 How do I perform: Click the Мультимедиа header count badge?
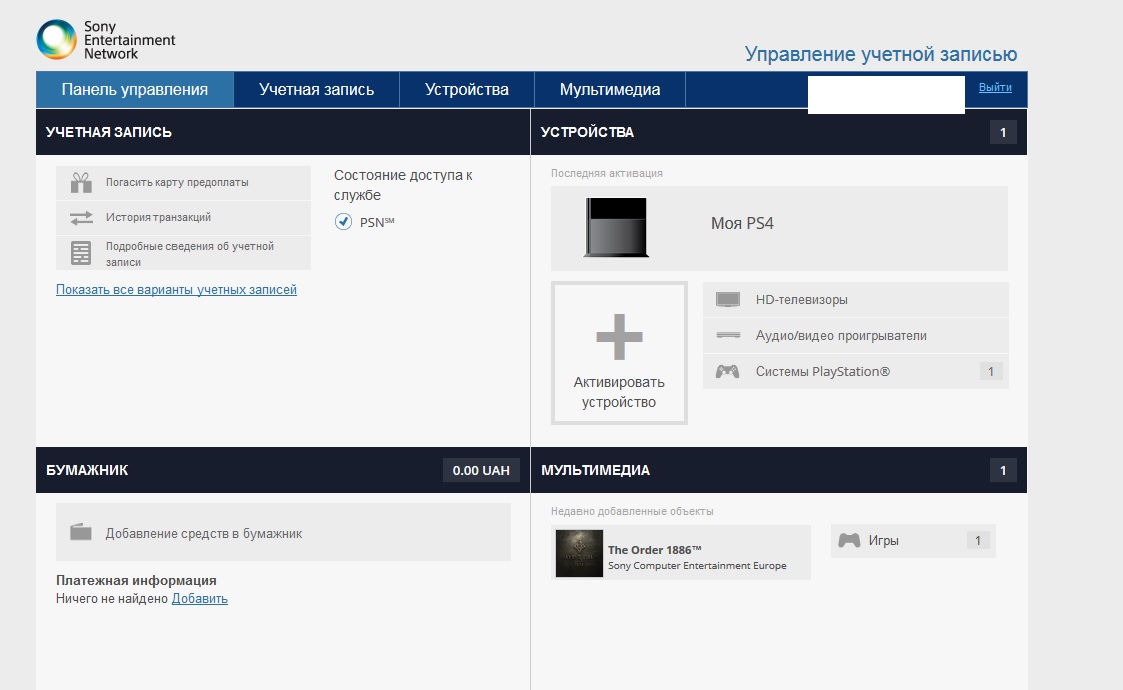pyautogui.click(x=1003, y=470)
